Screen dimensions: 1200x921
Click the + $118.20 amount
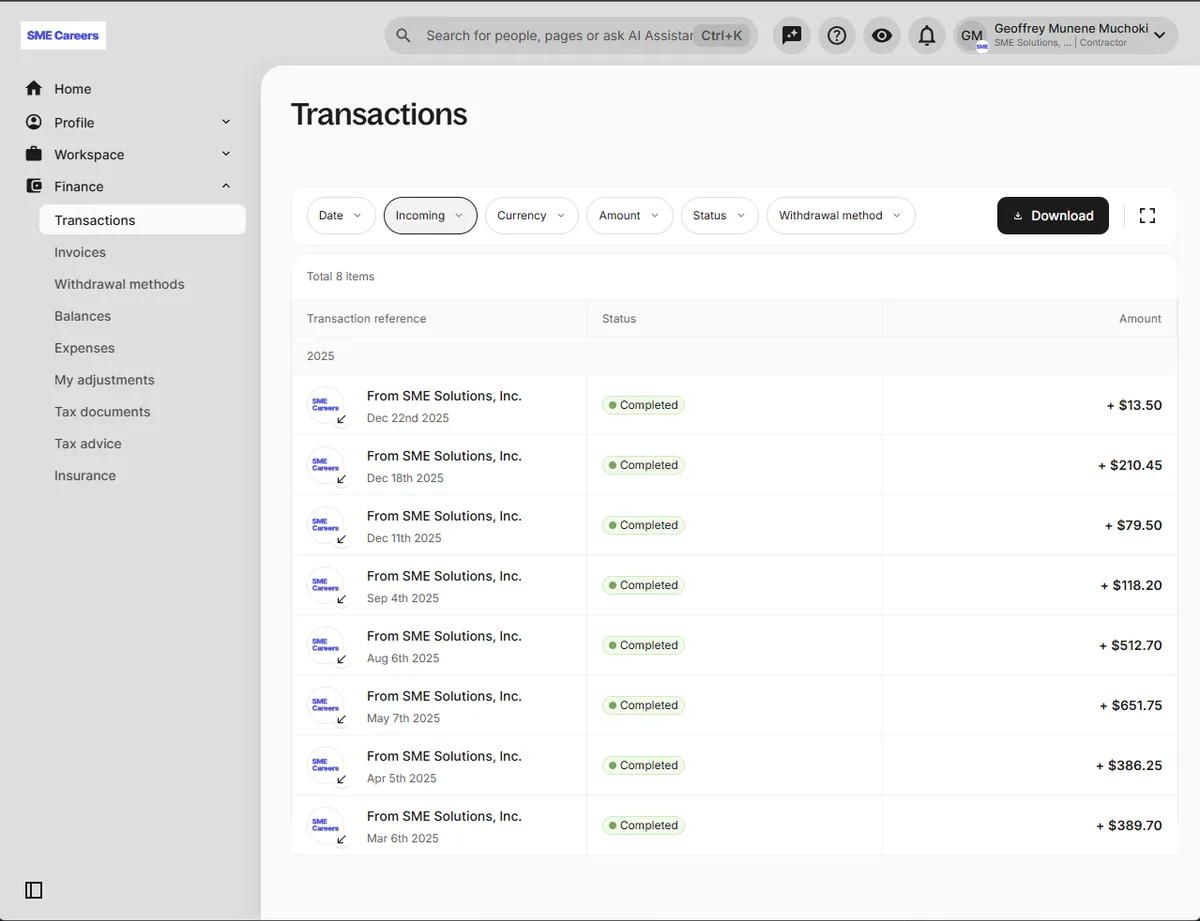coord(1131,585)
